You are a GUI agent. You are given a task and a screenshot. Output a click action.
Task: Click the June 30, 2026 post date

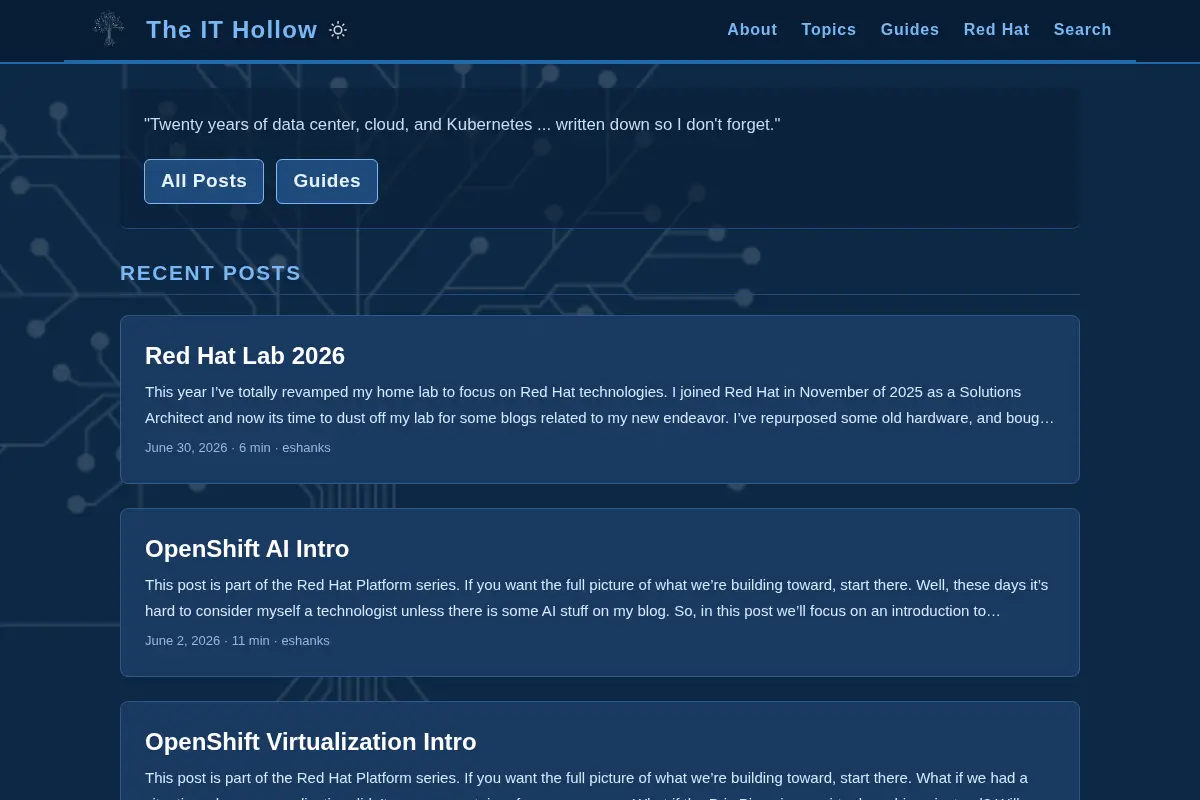pyautogui.click(x=186, y=448)
